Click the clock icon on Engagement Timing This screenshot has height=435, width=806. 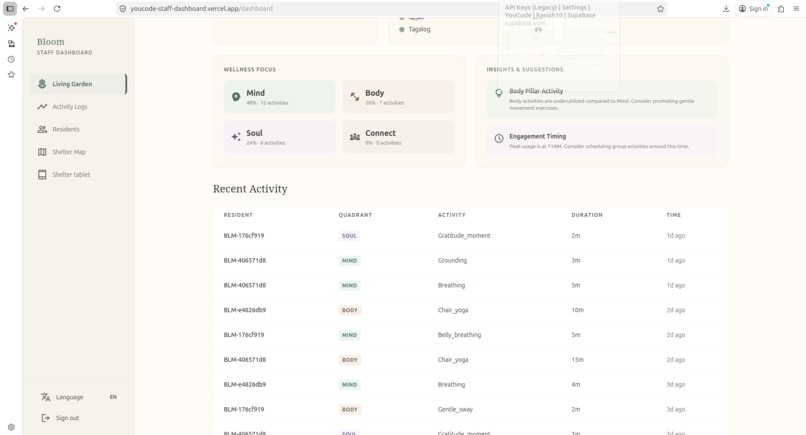[499, 138]
